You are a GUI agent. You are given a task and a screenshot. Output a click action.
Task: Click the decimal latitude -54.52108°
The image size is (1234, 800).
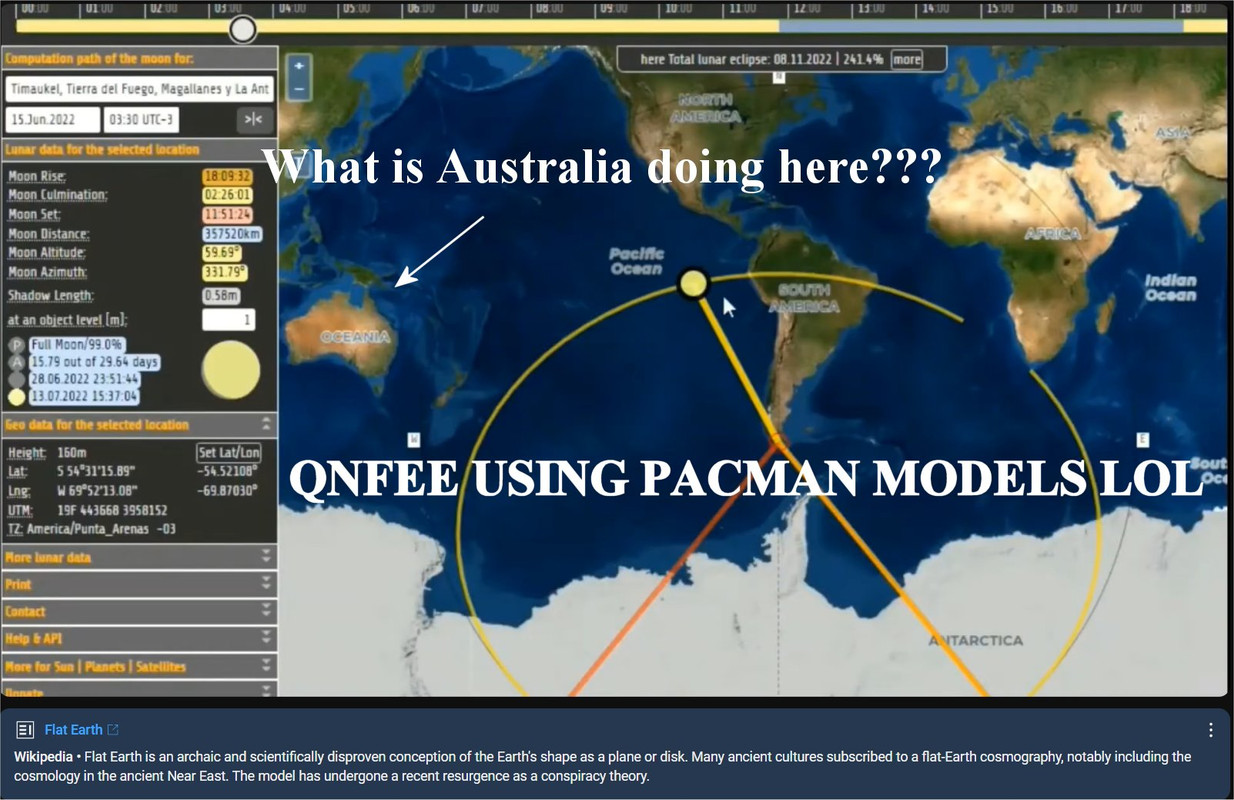227,471
